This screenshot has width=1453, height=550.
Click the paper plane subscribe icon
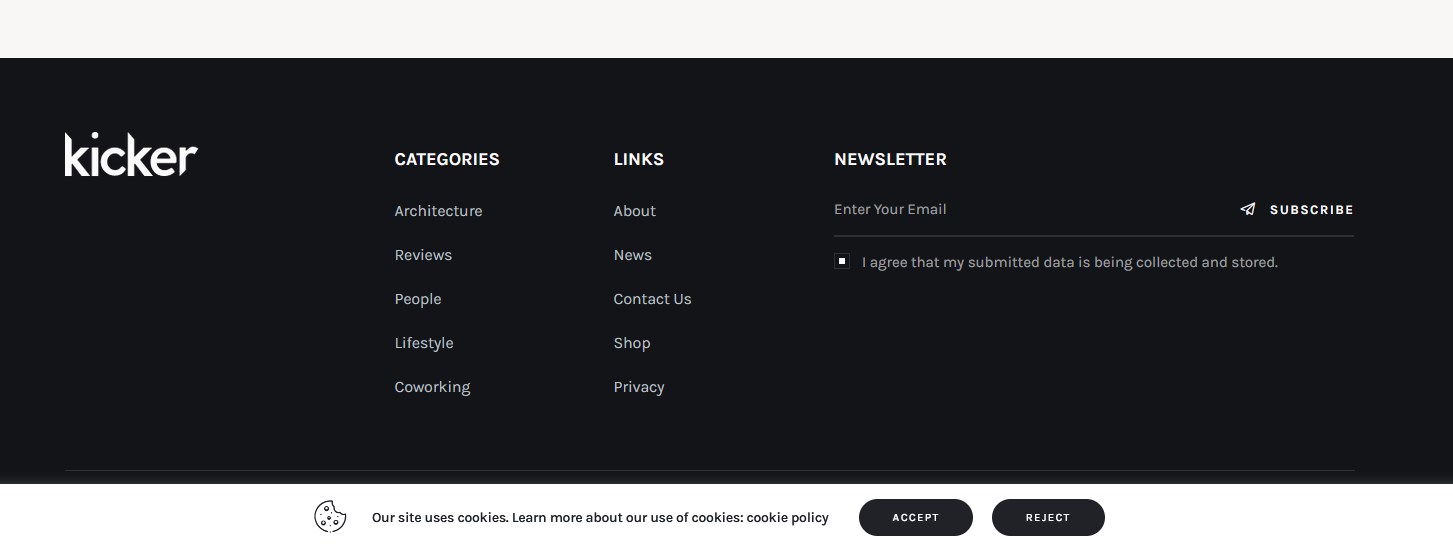1248,209
